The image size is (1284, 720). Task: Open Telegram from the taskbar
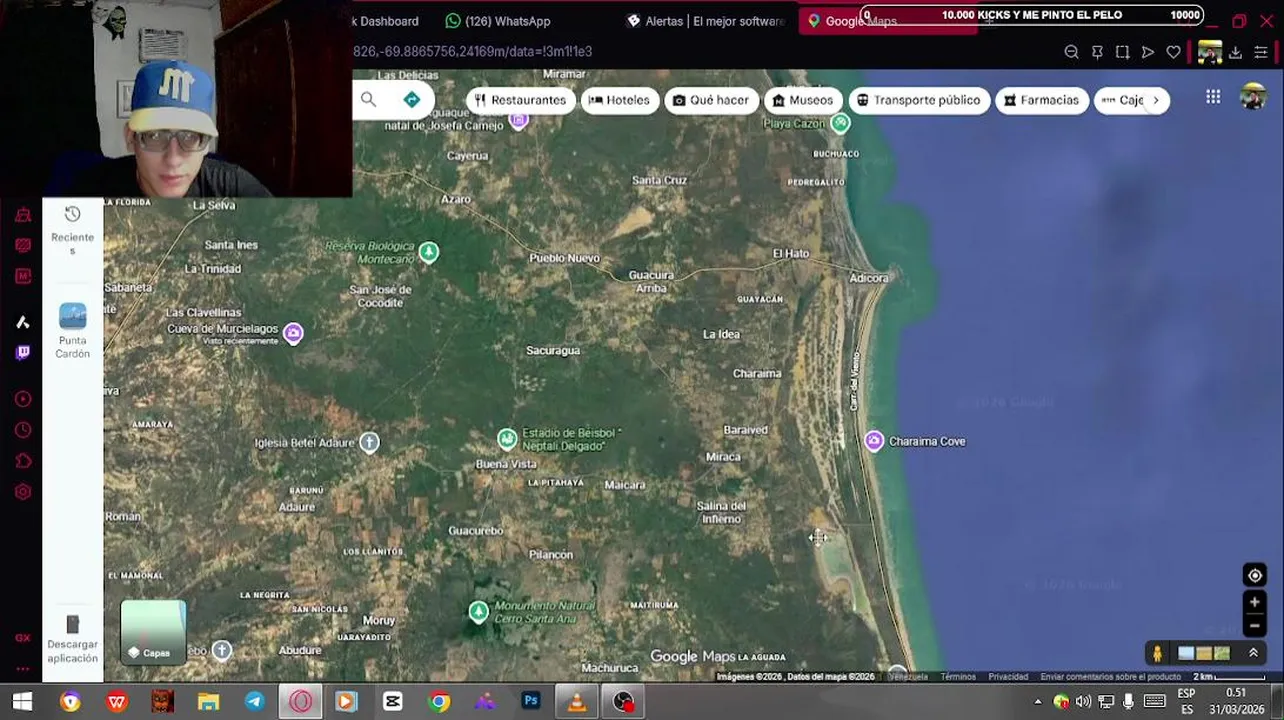click(254, 702)
